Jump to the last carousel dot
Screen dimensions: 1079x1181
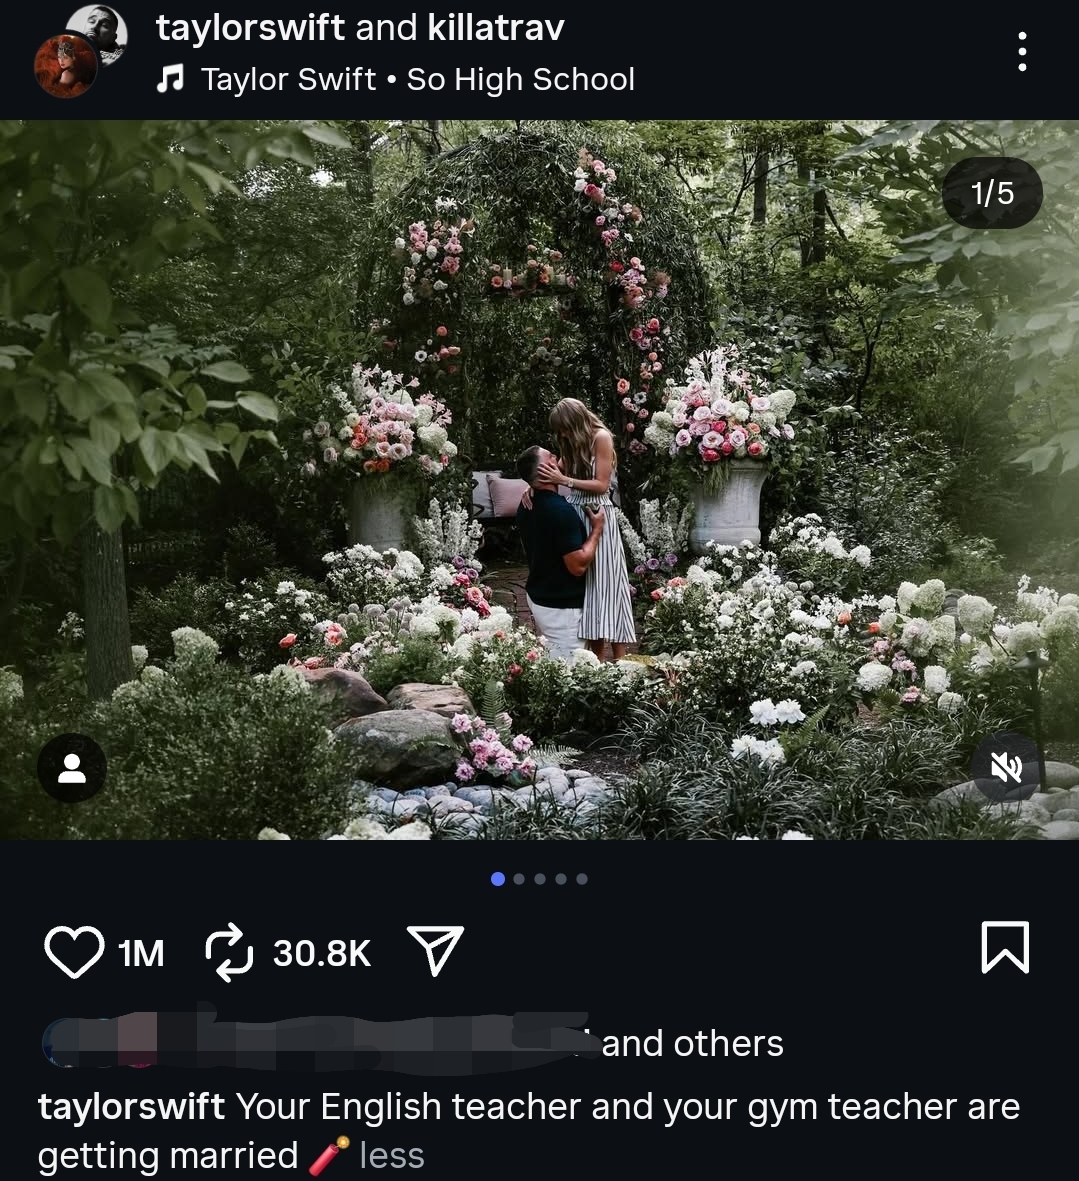(x=582, y=879)
